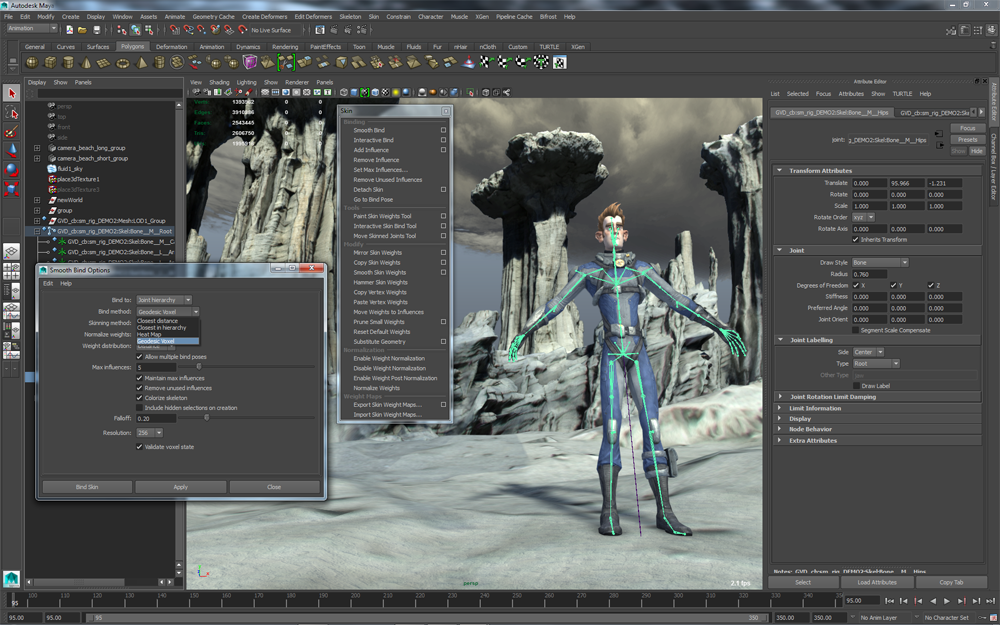Viewport: 1000px width, 625px height.
Task: Enable Include hidden selections on creation
Action: [140, 408]
